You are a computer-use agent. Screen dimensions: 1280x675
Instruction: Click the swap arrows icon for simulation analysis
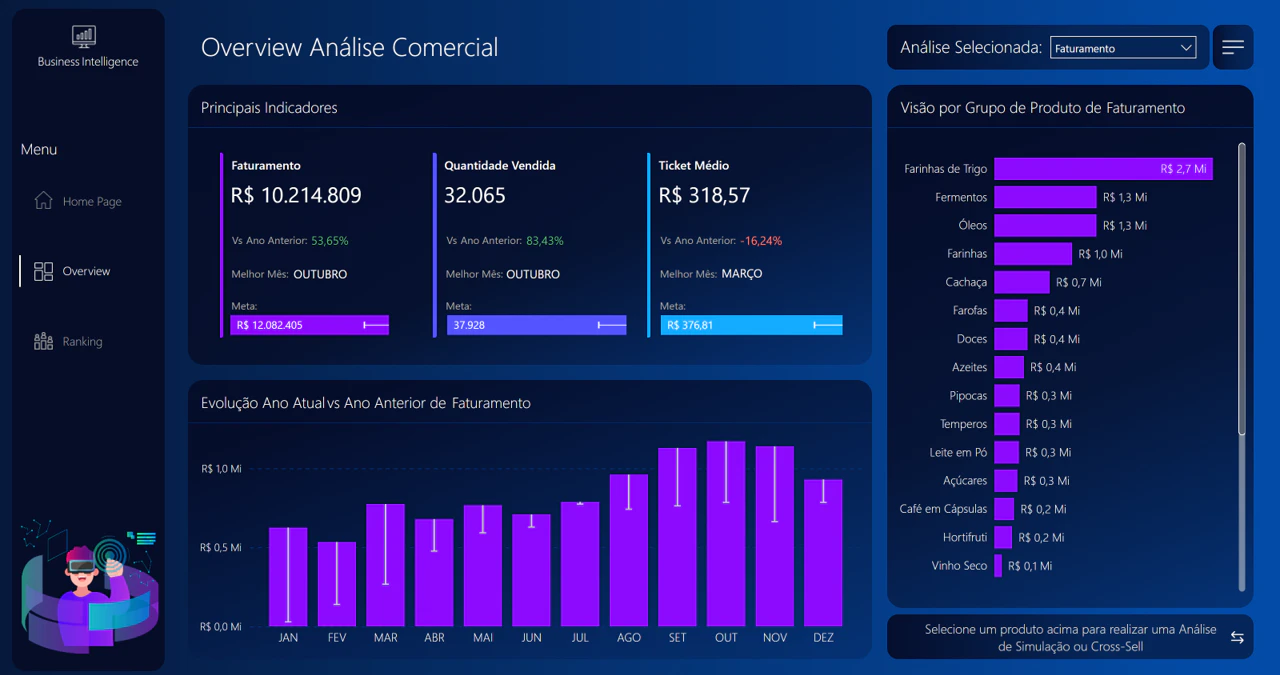(x=1237, y=638)
